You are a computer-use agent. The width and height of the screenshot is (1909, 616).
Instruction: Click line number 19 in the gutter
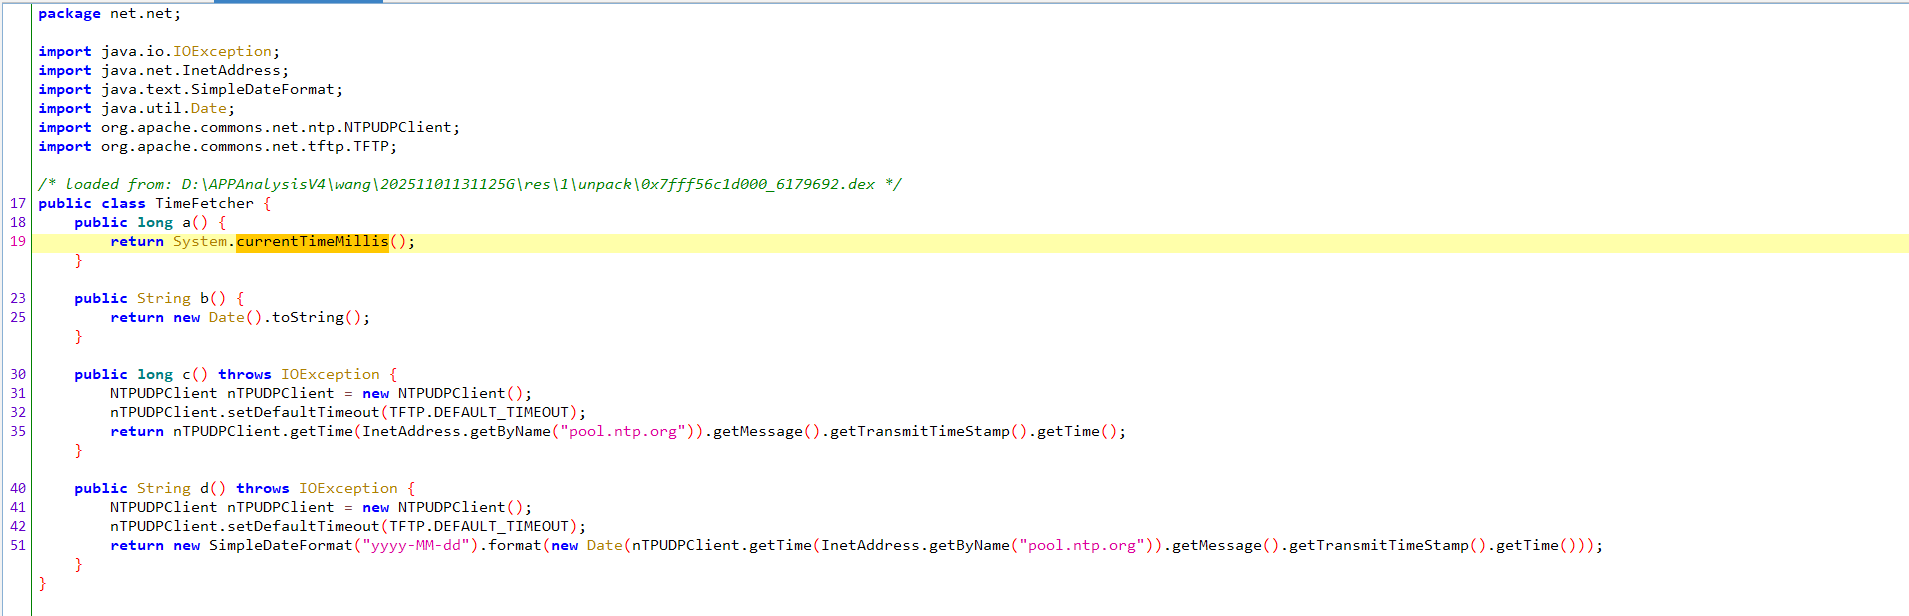point(18,242)
